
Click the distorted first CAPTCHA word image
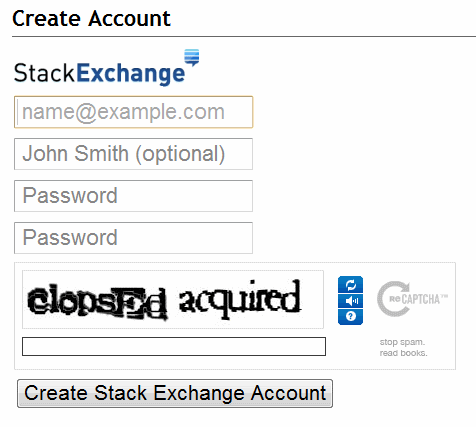coord(97,302)
